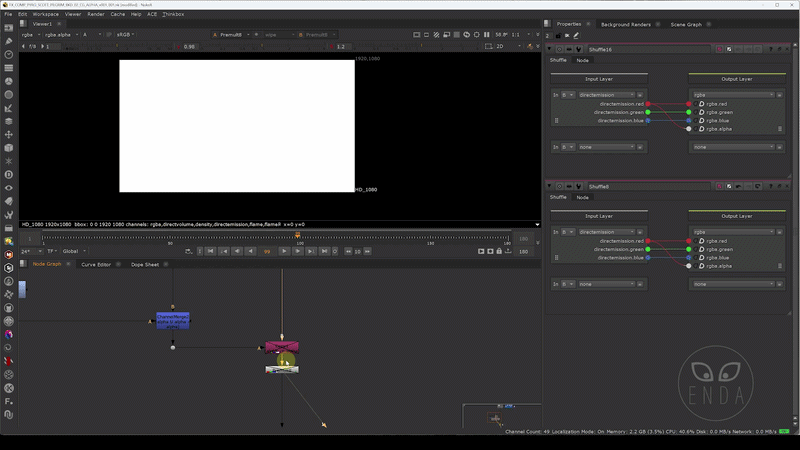Viewport: 800px width, 450px height.
Task: Open the Render menu
Action: coord(95,14)
